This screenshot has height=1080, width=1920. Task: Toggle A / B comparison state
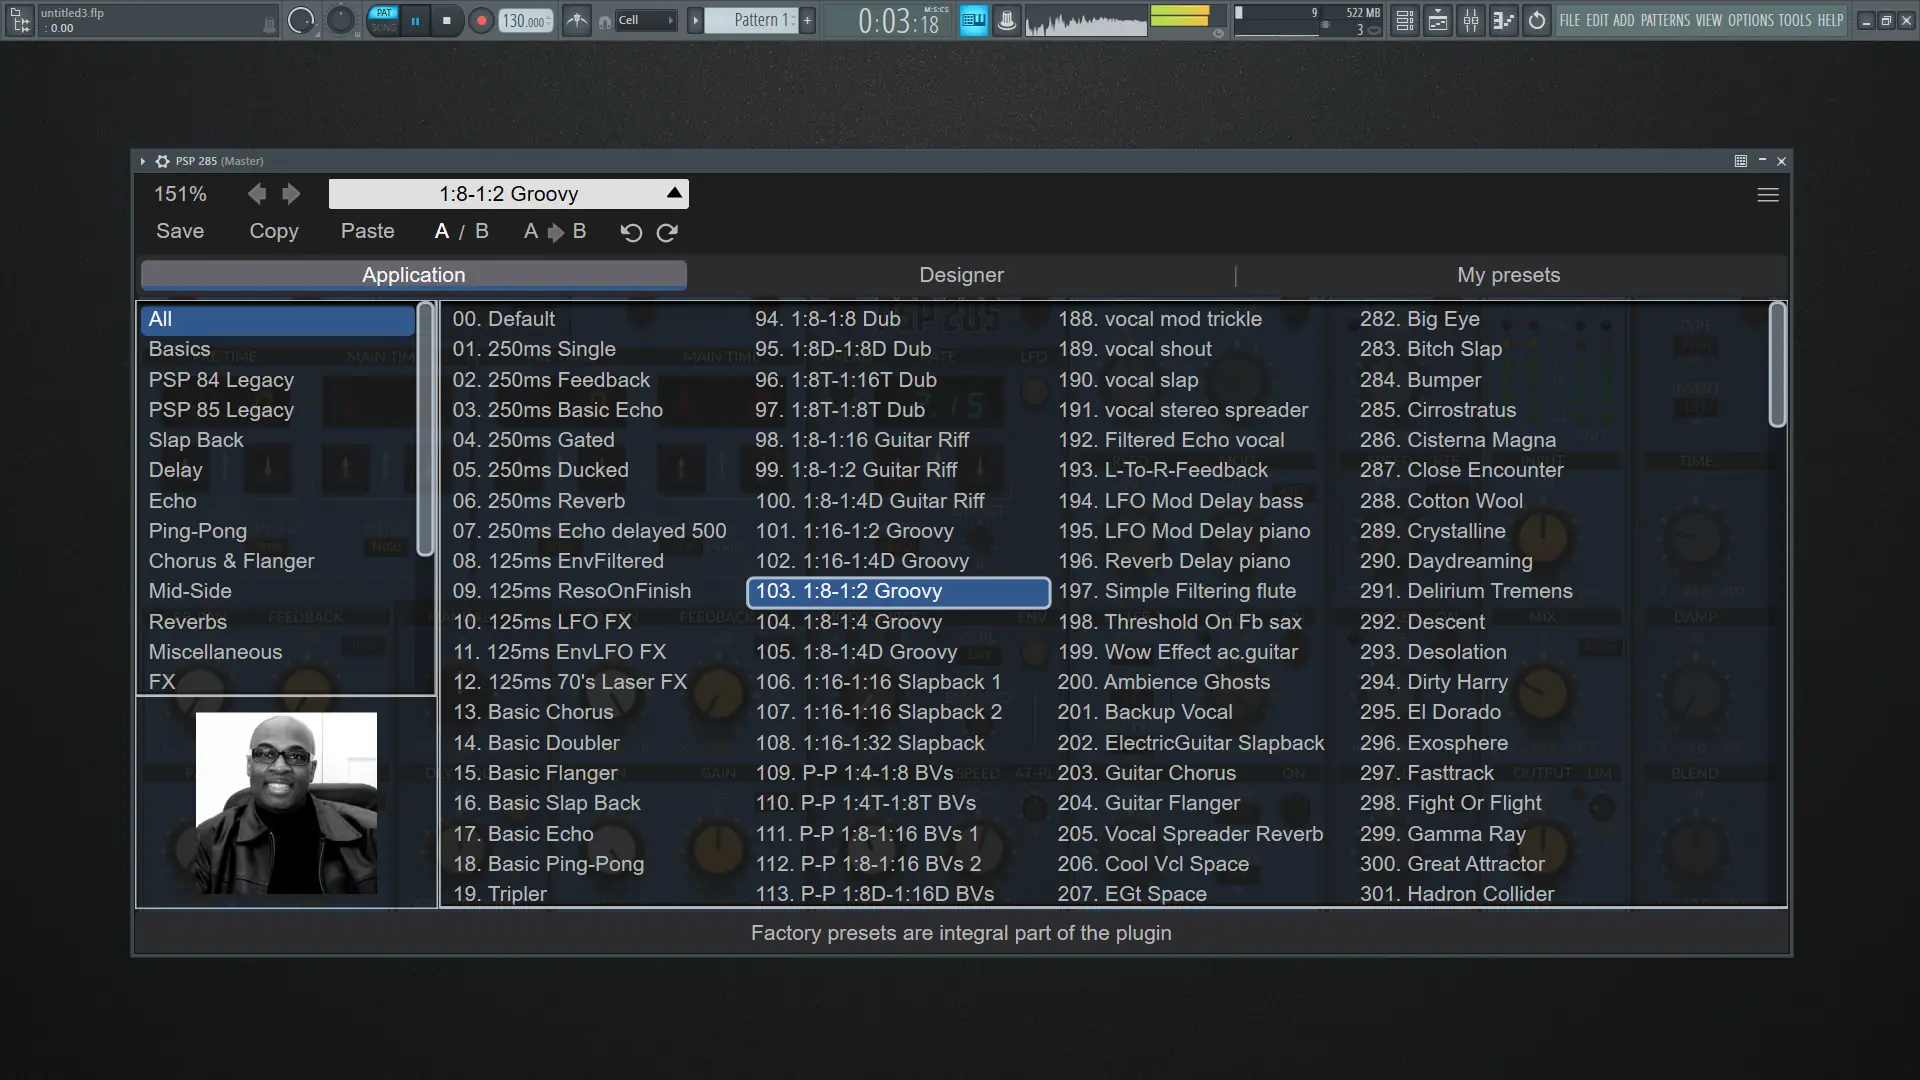[x=461, y=232]
